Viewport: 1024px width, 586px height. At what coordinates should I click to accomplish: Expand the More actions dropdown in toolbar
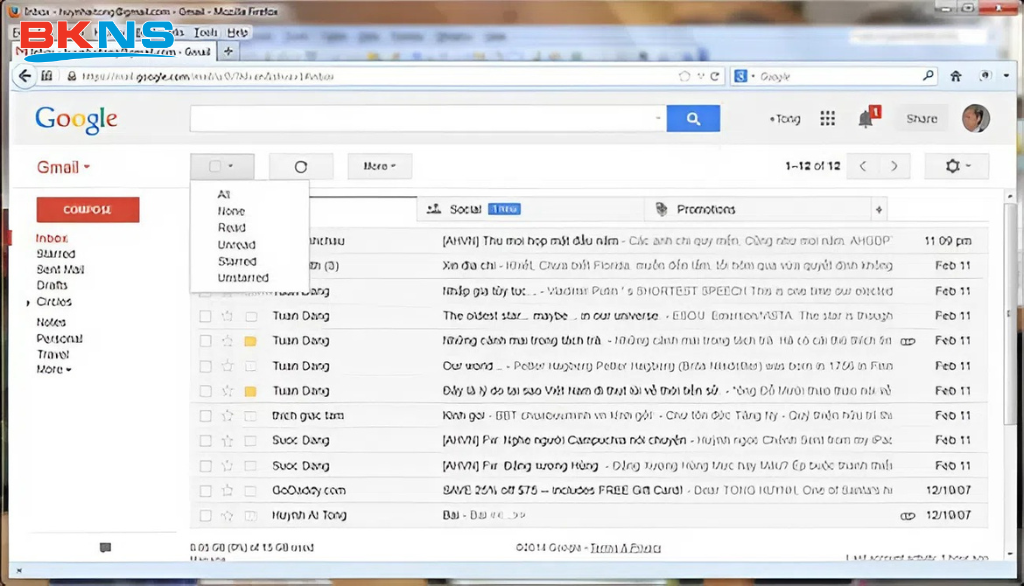click(x=379, y=167)
